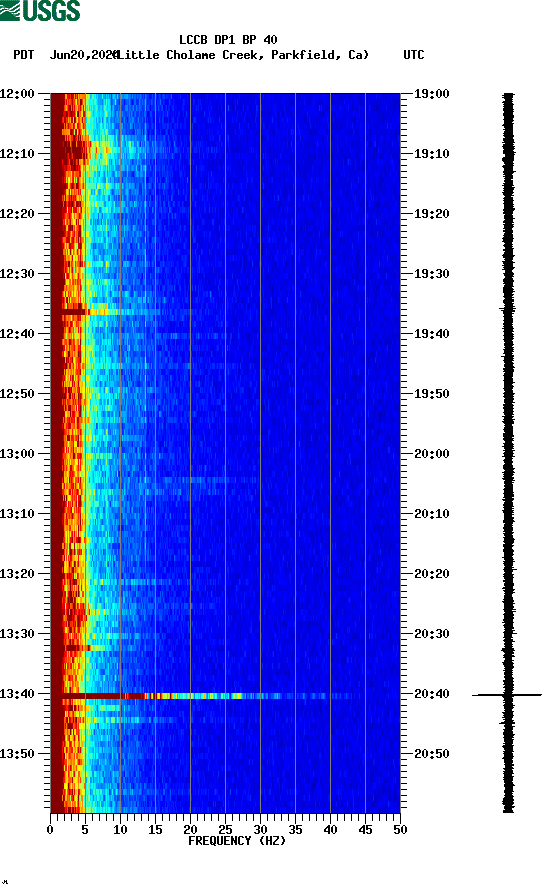Click the 0 Hz frequency tick label
This screenshot has width=552, height=893.
tap(50, 830)
